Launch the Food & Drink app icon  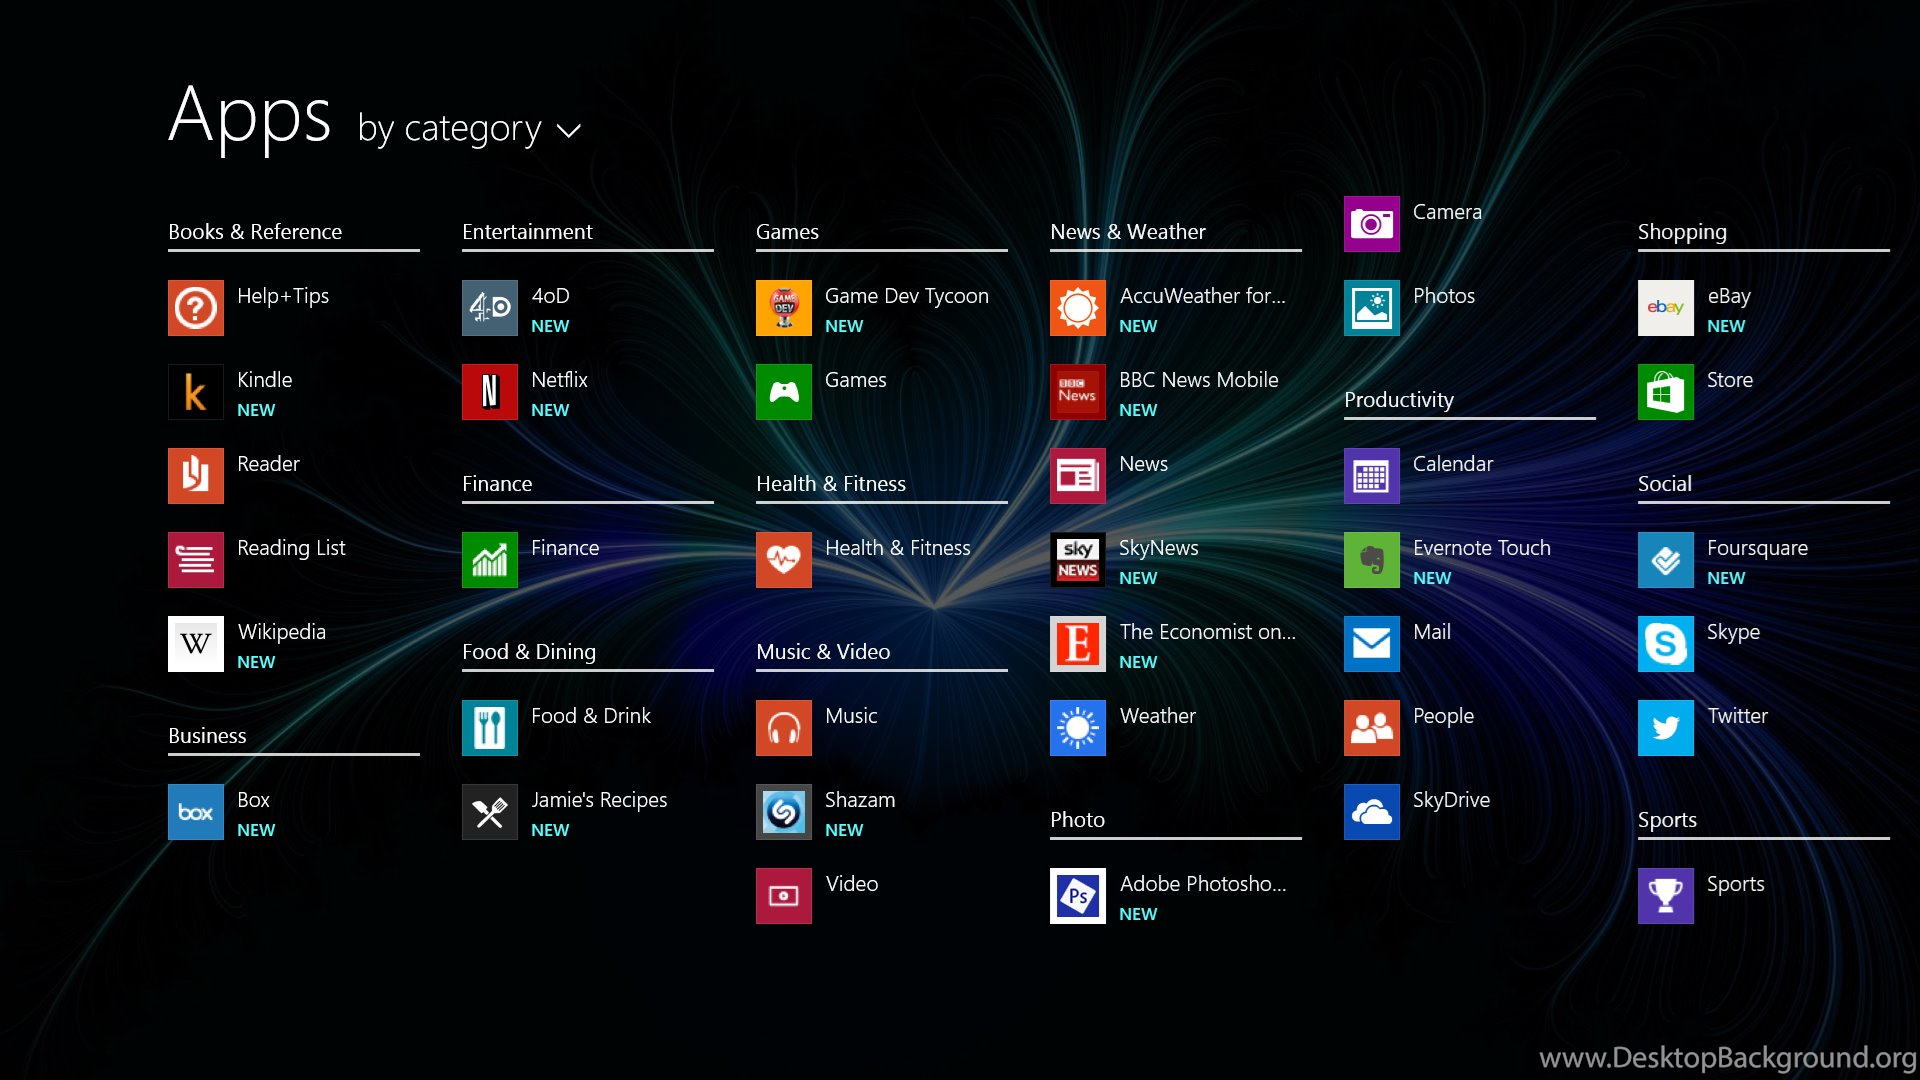tap(490, 728)
